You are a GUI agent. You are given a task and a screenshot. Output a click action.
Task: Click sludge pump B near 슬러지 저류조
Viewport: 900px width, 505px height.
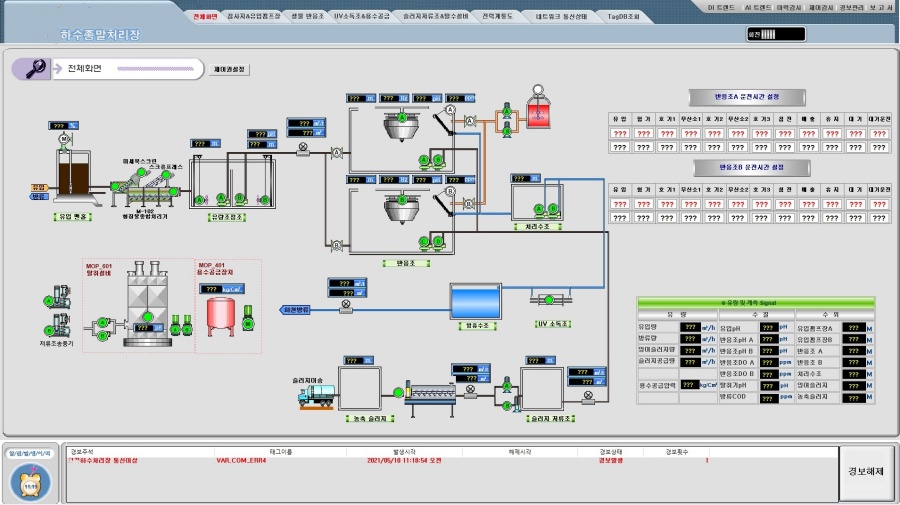[x=507, y=406]
